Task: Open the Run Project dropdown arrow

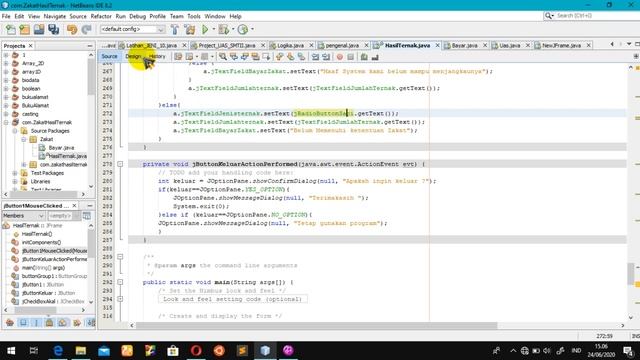Action: coord(213,29)
